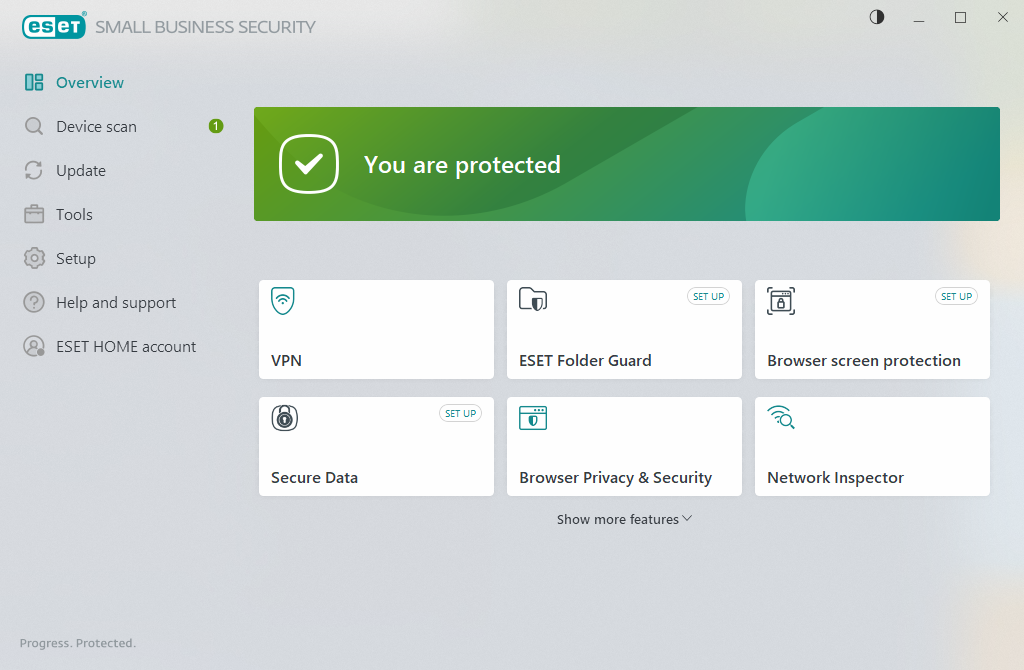
Task: Click the Device scan notification badge
Action: [216, 126]
